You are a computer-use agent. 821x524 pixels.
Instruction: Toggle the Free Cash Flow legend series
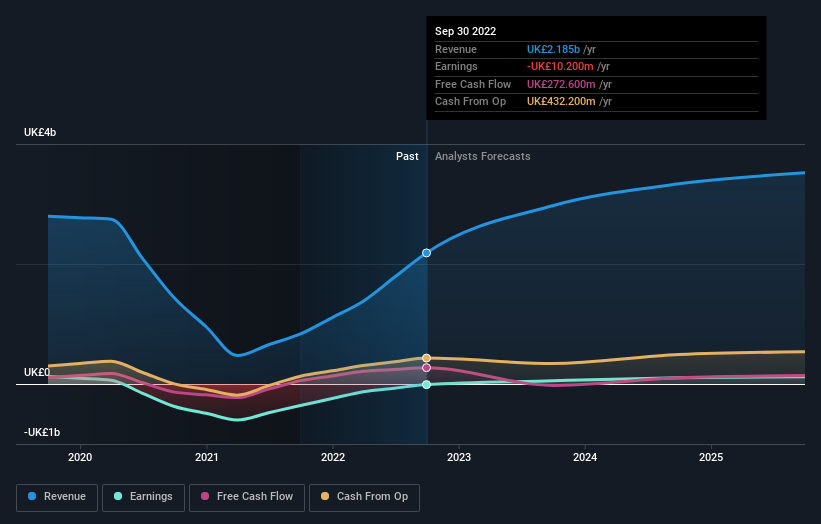(x=247, y=497)
